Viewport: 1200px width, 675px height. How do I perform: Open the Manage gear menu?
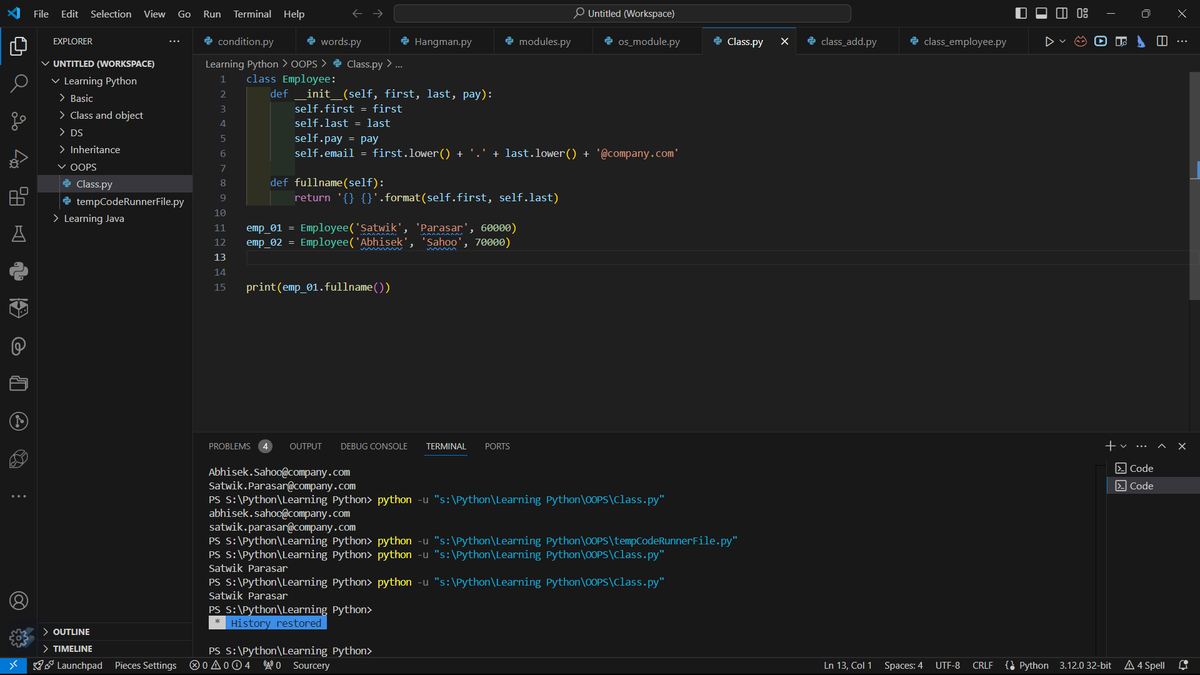pyautogui.click(x=18, y=638)
